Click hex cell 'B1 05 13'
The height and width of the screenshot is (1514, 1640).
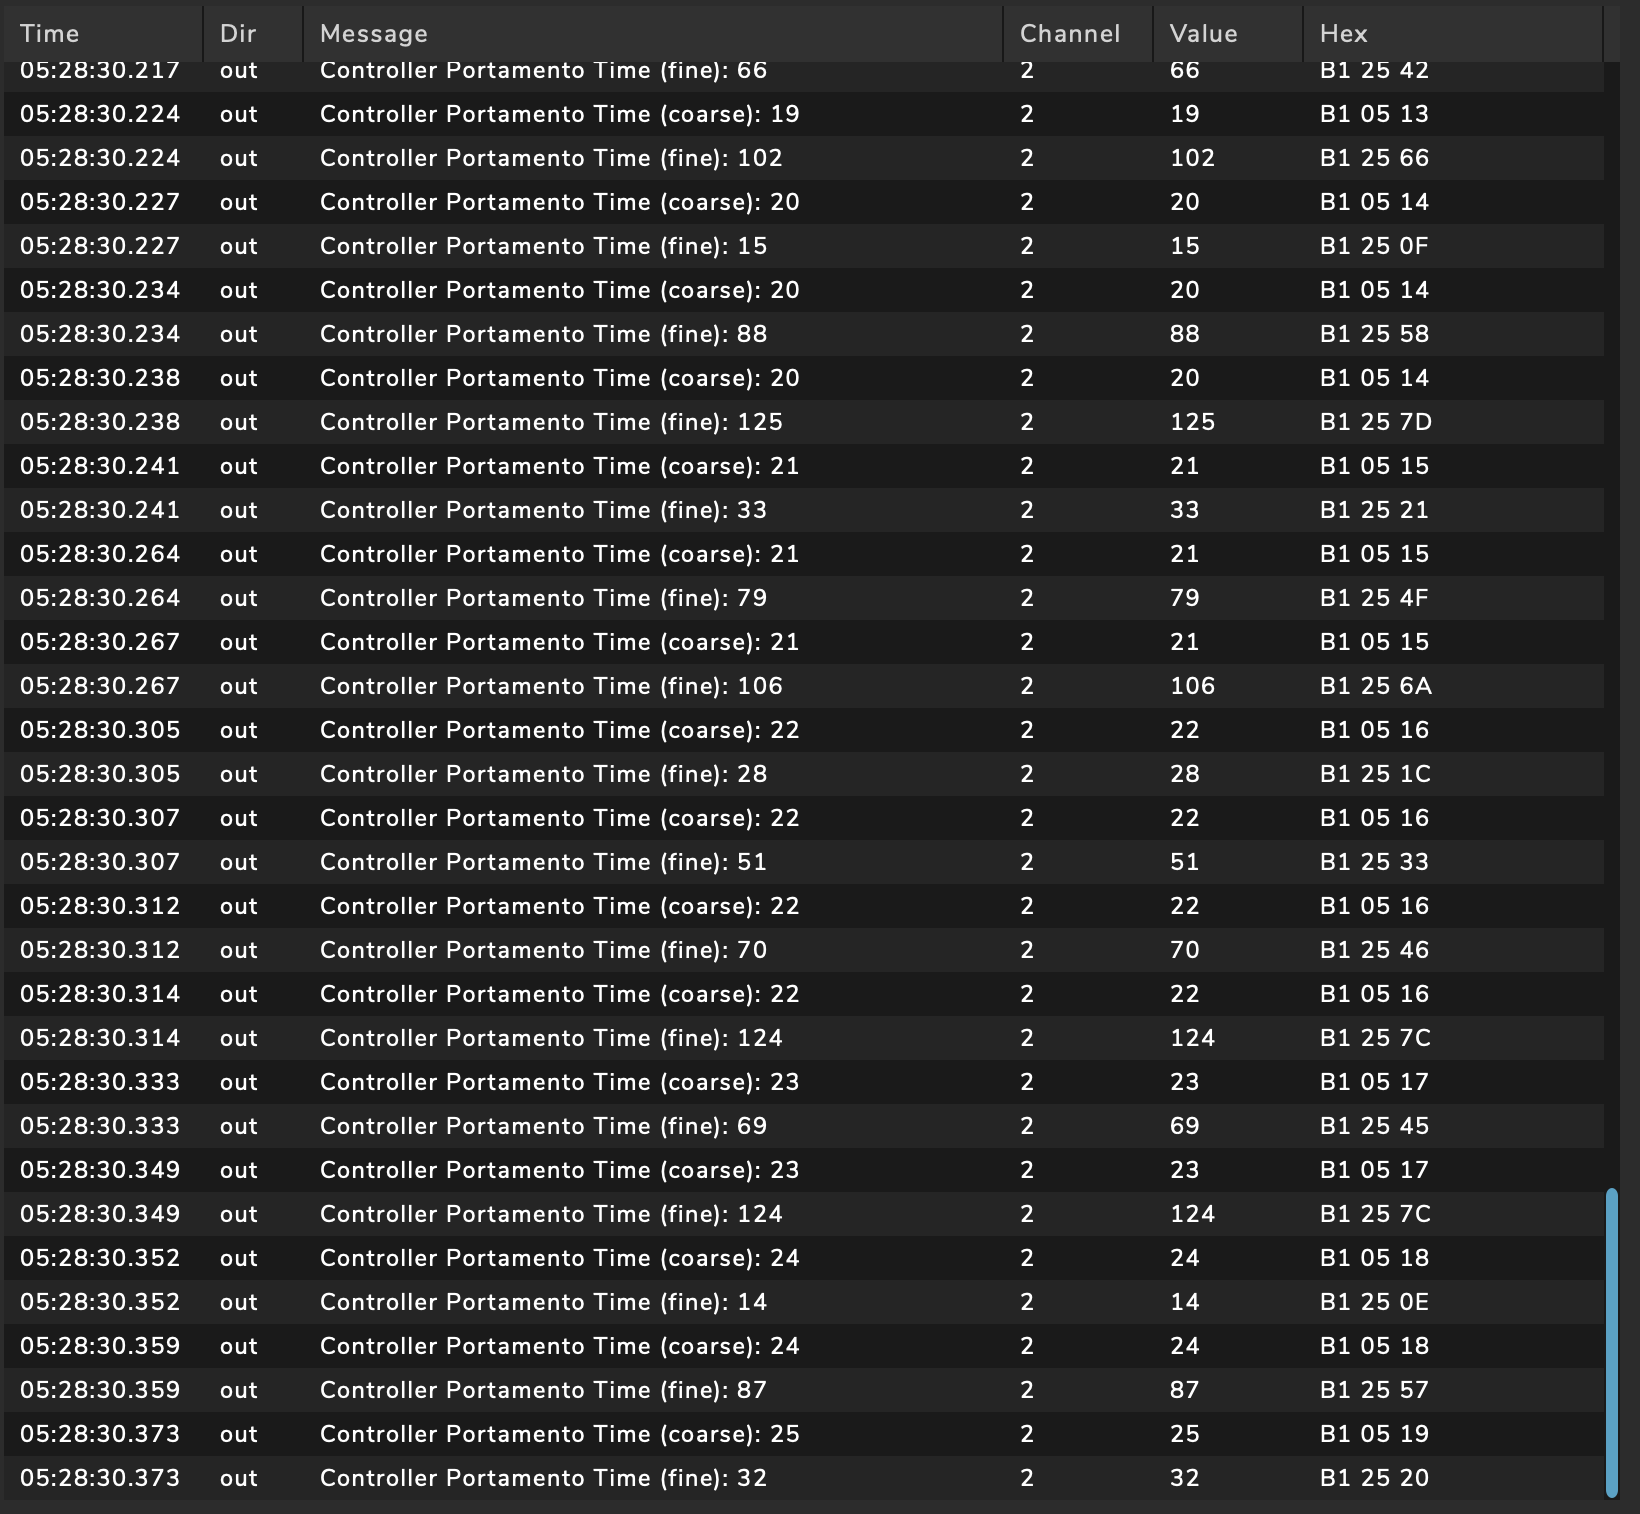(x=1374, y=114)
